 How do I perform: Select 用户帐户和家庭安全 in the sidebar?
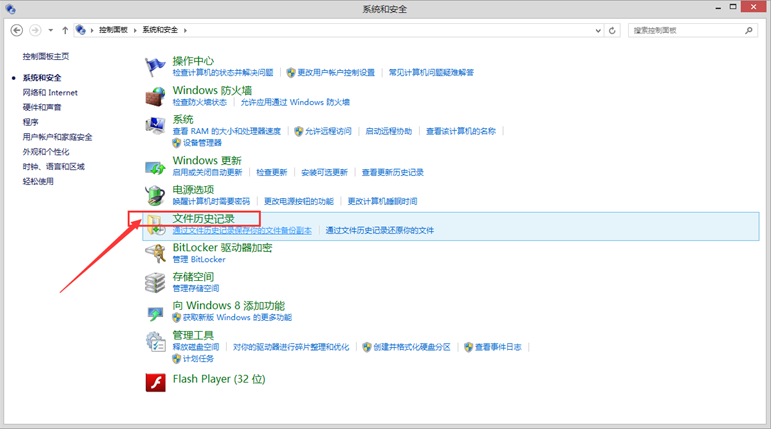click(x=58, y=137)
